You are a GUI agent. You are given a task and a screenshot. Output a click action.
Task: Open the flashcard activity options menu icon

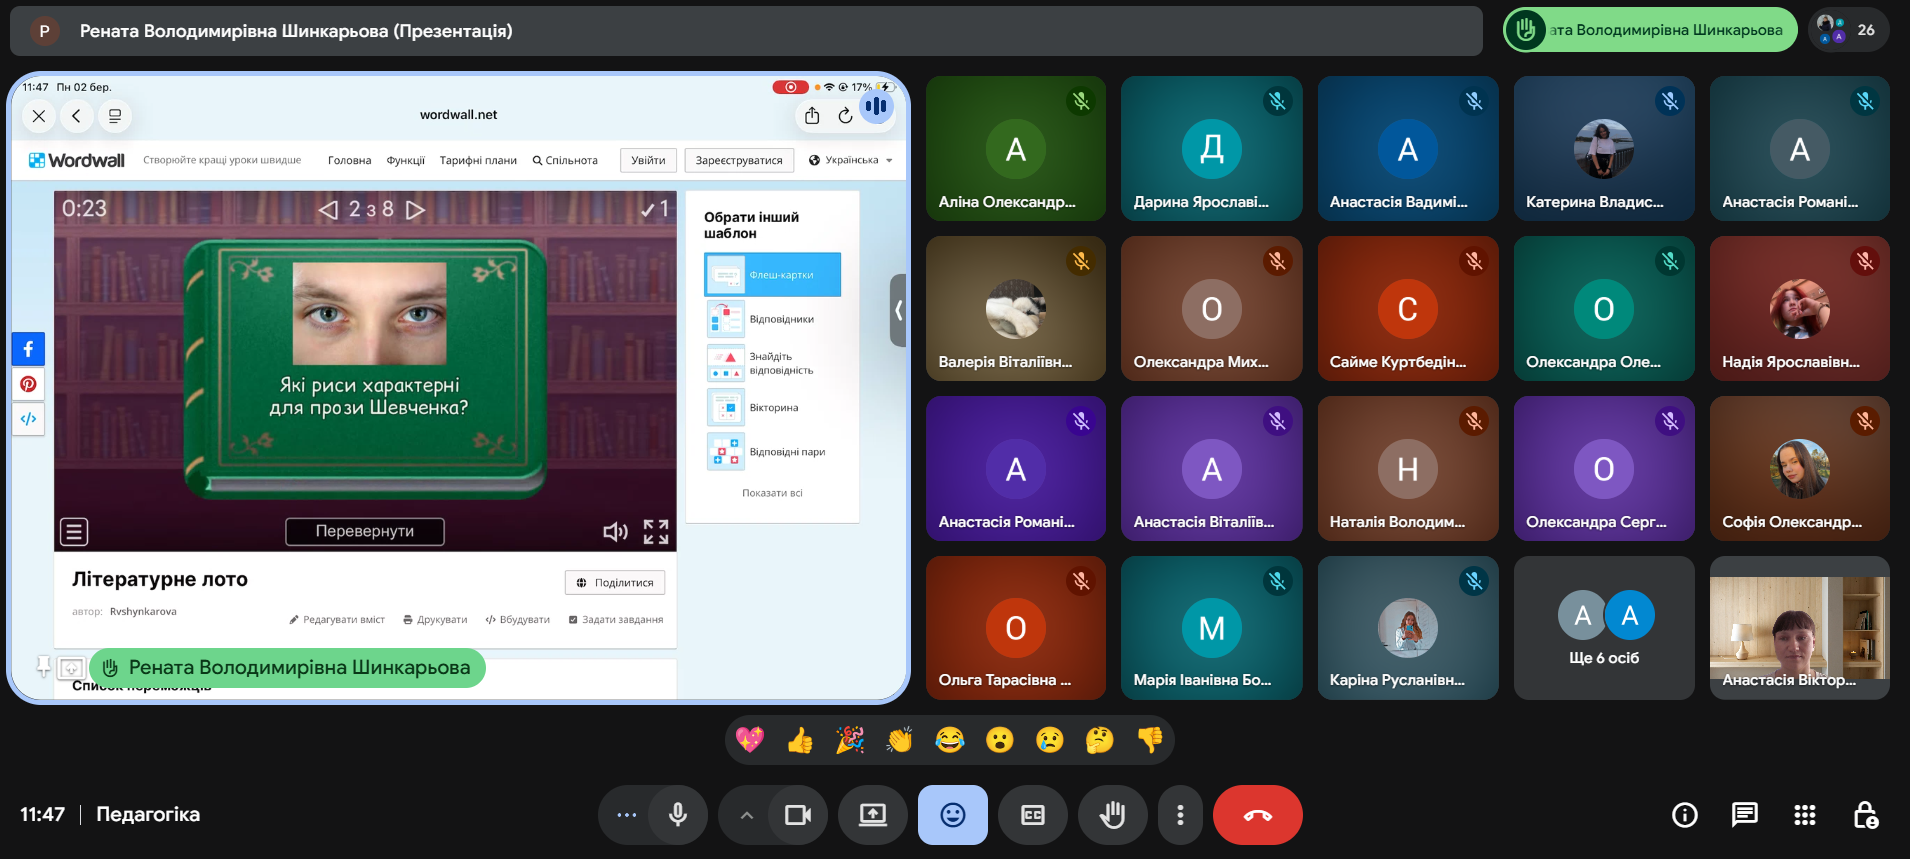coord(74,531)
